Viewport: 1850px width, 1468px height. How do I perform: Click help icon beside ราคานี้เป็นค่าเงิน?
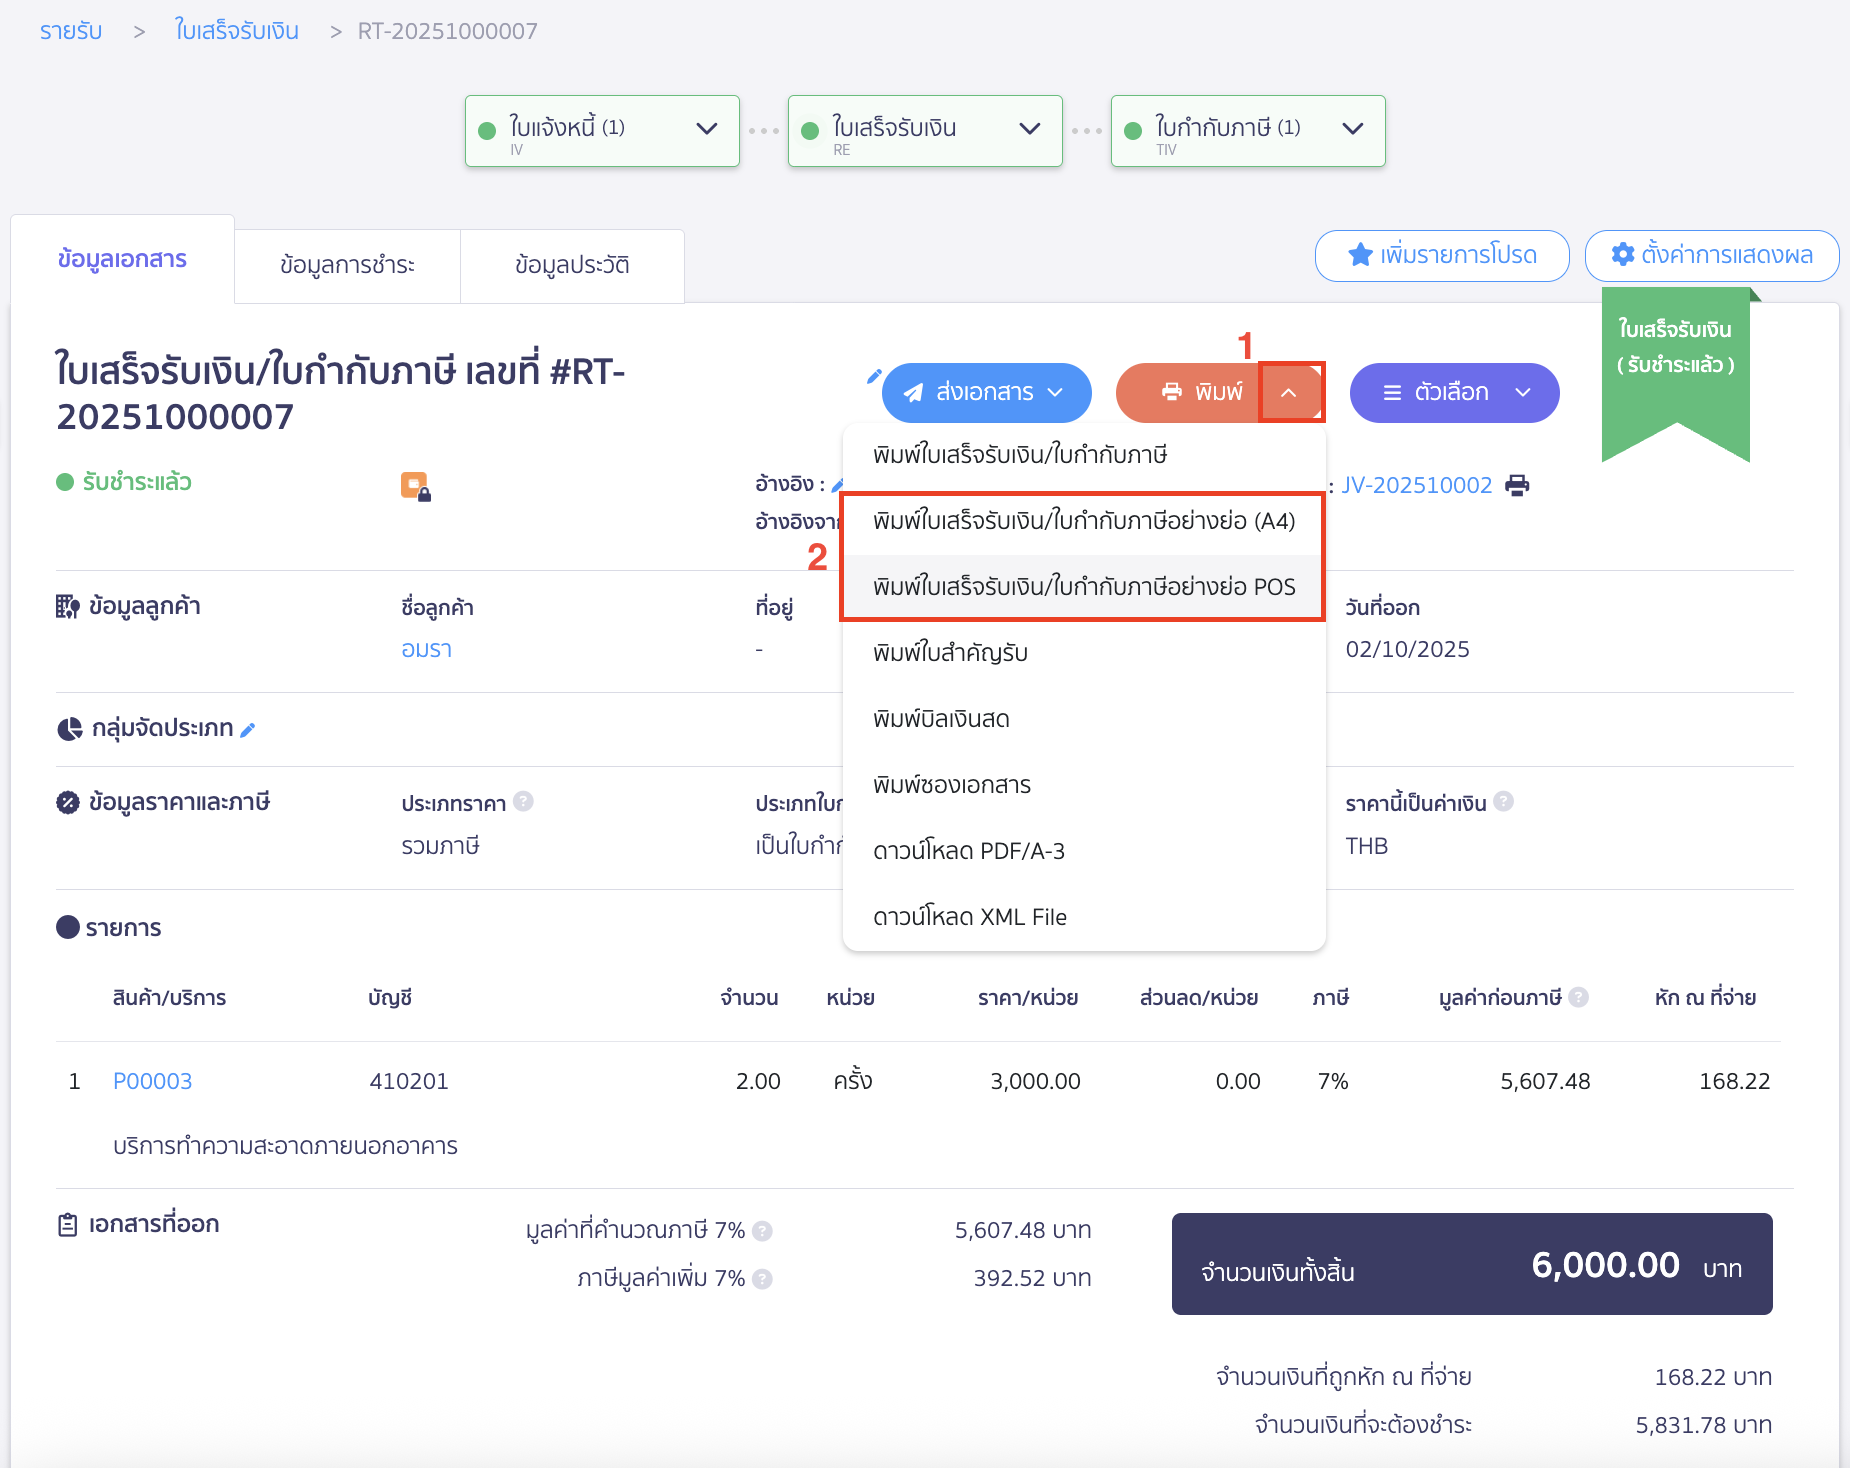pyautogui.click(x=1503, y=801)
